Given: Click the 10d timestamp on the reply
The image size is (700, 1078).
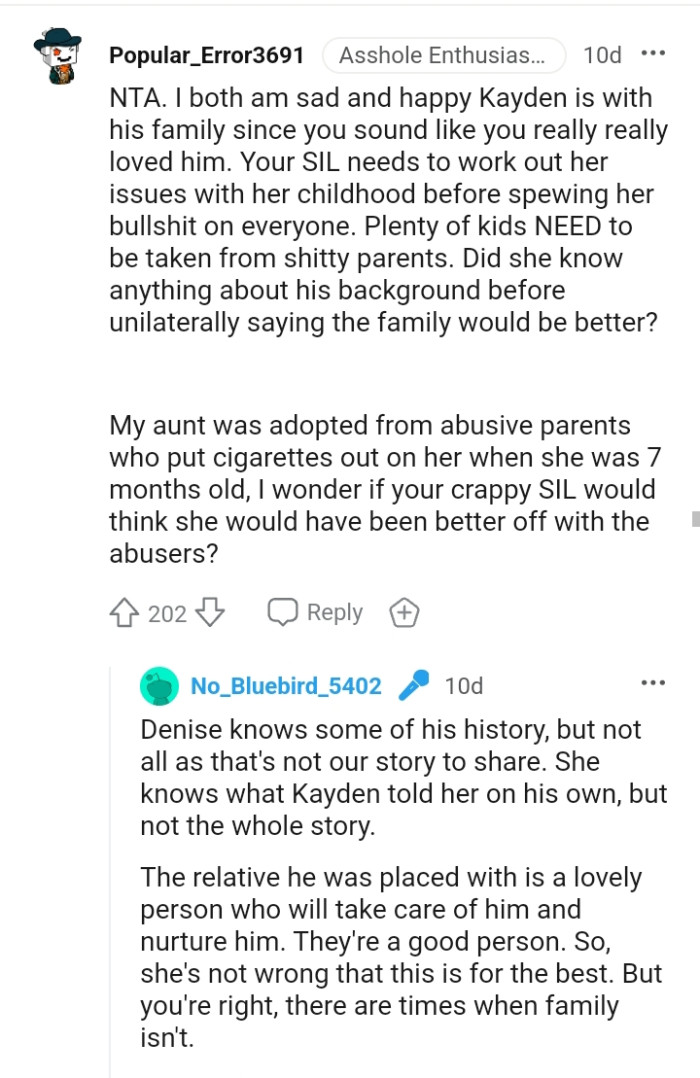Looking at the screenshot, I should [463, 685].
